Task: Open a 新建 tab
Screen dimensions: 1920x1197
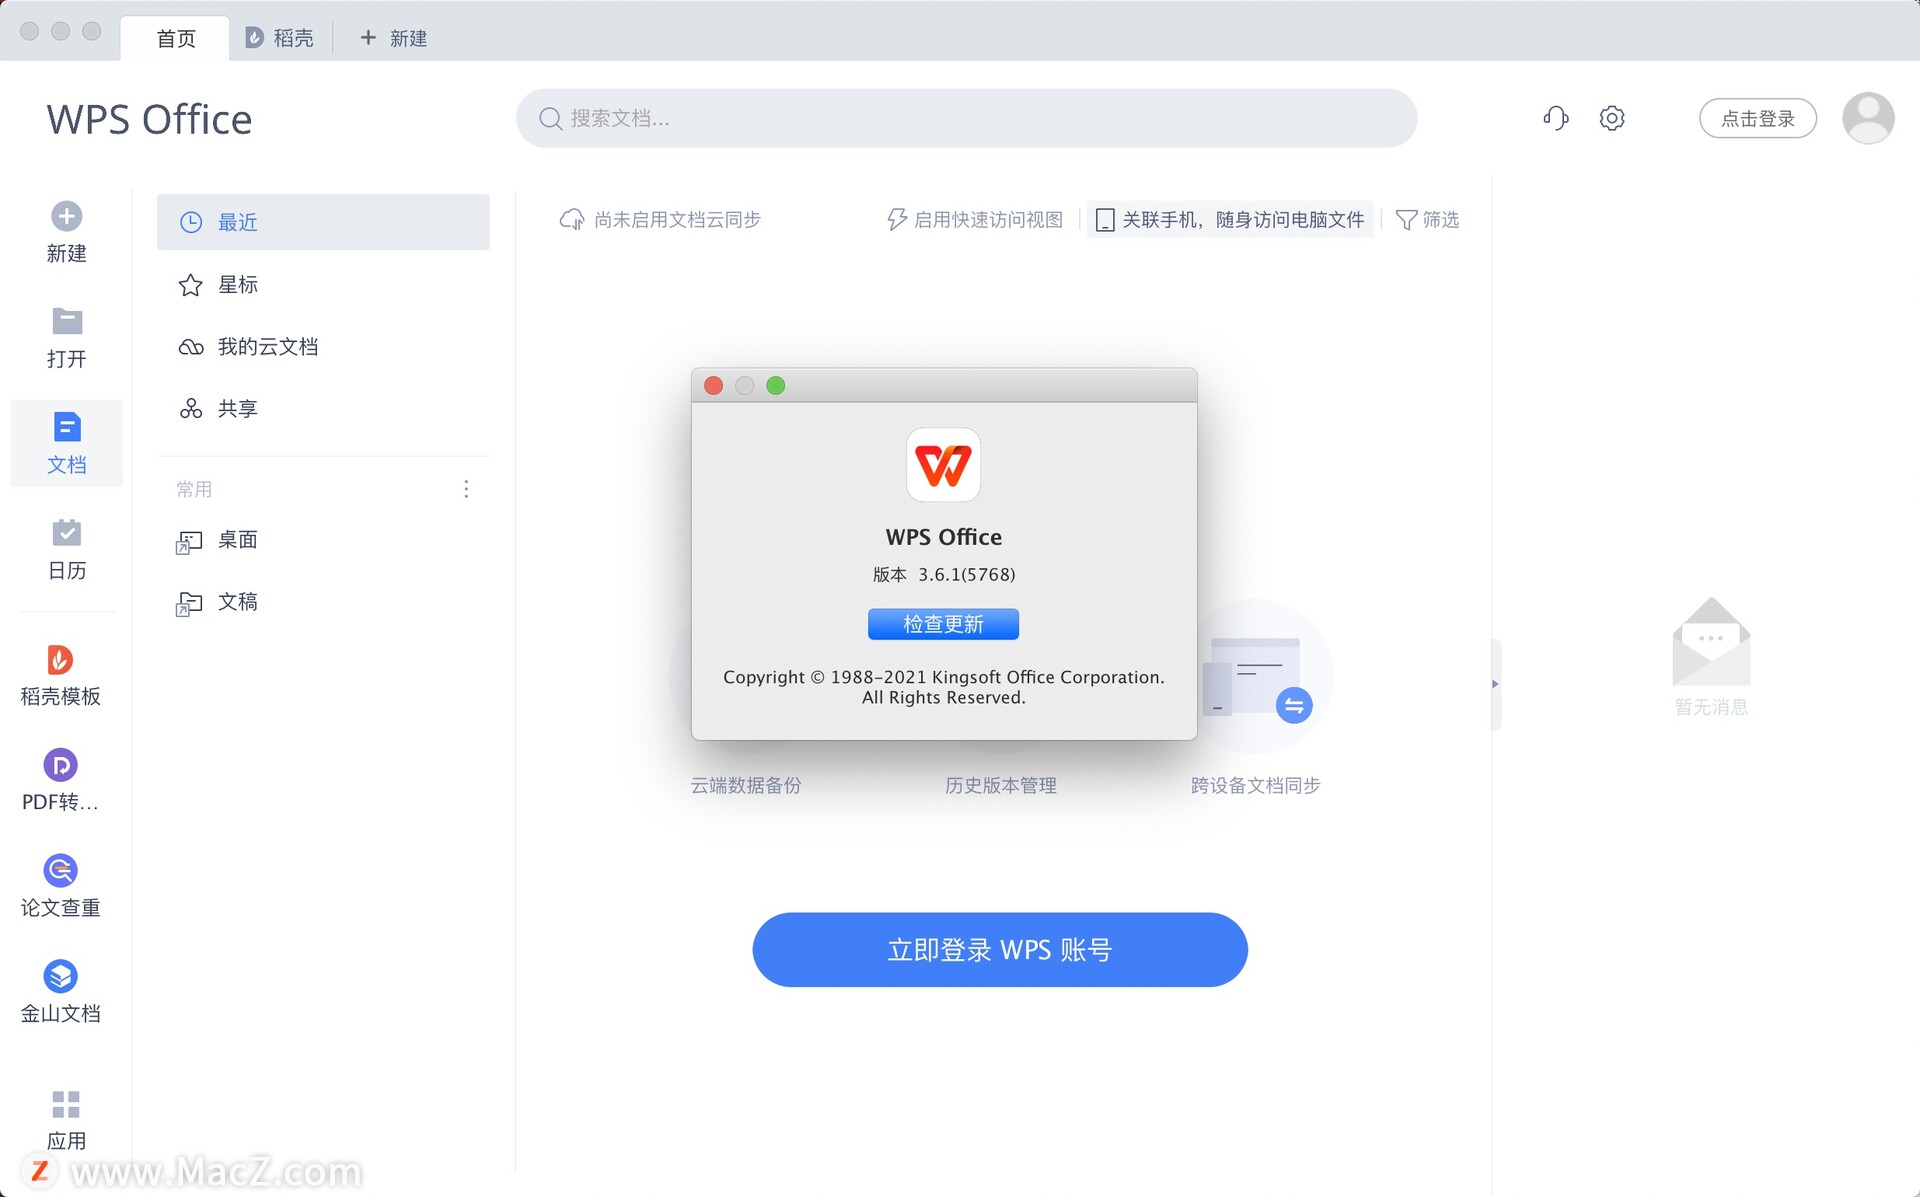Action: coord(394,38)
